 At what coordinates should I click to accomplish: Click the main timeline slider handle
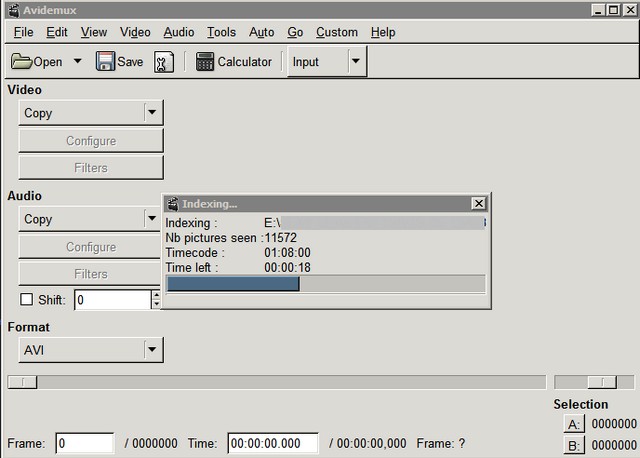pyautogui.click(x=22, y=382)
